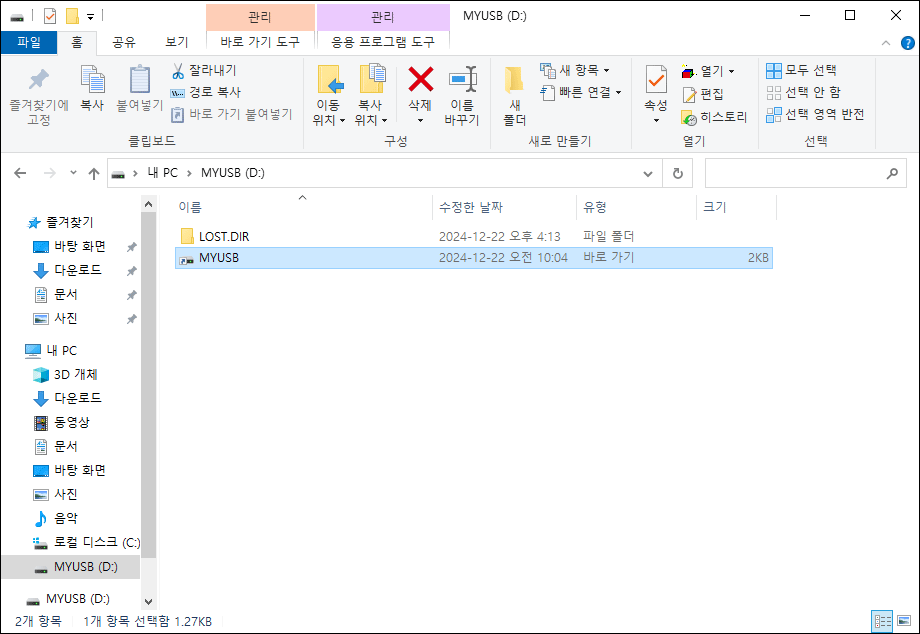Open the recent locations dropdown
This screenshot has height=634, width=920.
point(73,172)
